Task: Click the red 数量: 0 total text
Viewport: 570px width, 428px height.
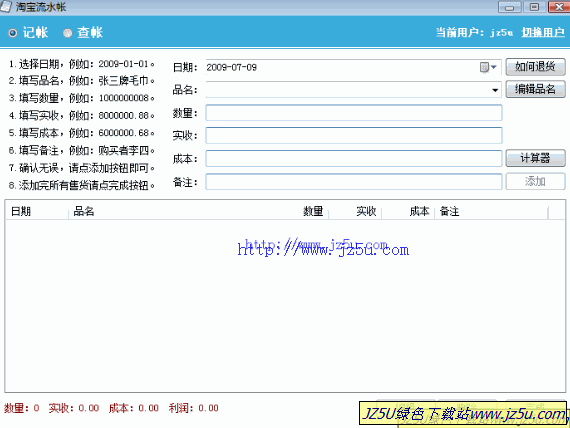Action: 21,408
